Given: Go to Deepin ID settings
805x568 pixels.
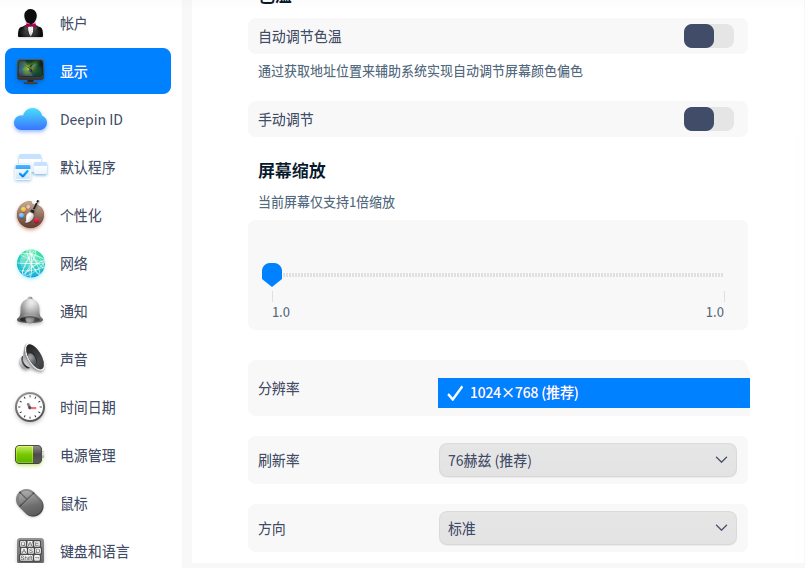Looking at the screenshot, I should pos(88,120).
